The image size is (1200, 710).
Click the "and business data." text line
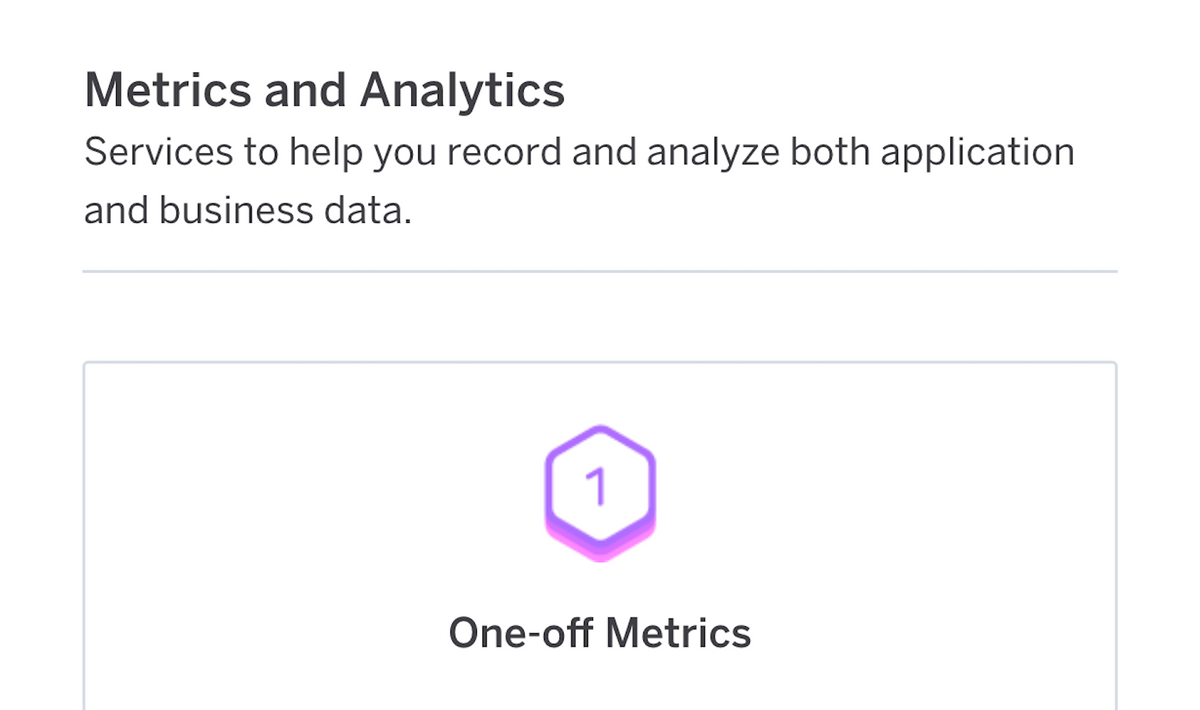pyautogui.click(x=247, y=211)
